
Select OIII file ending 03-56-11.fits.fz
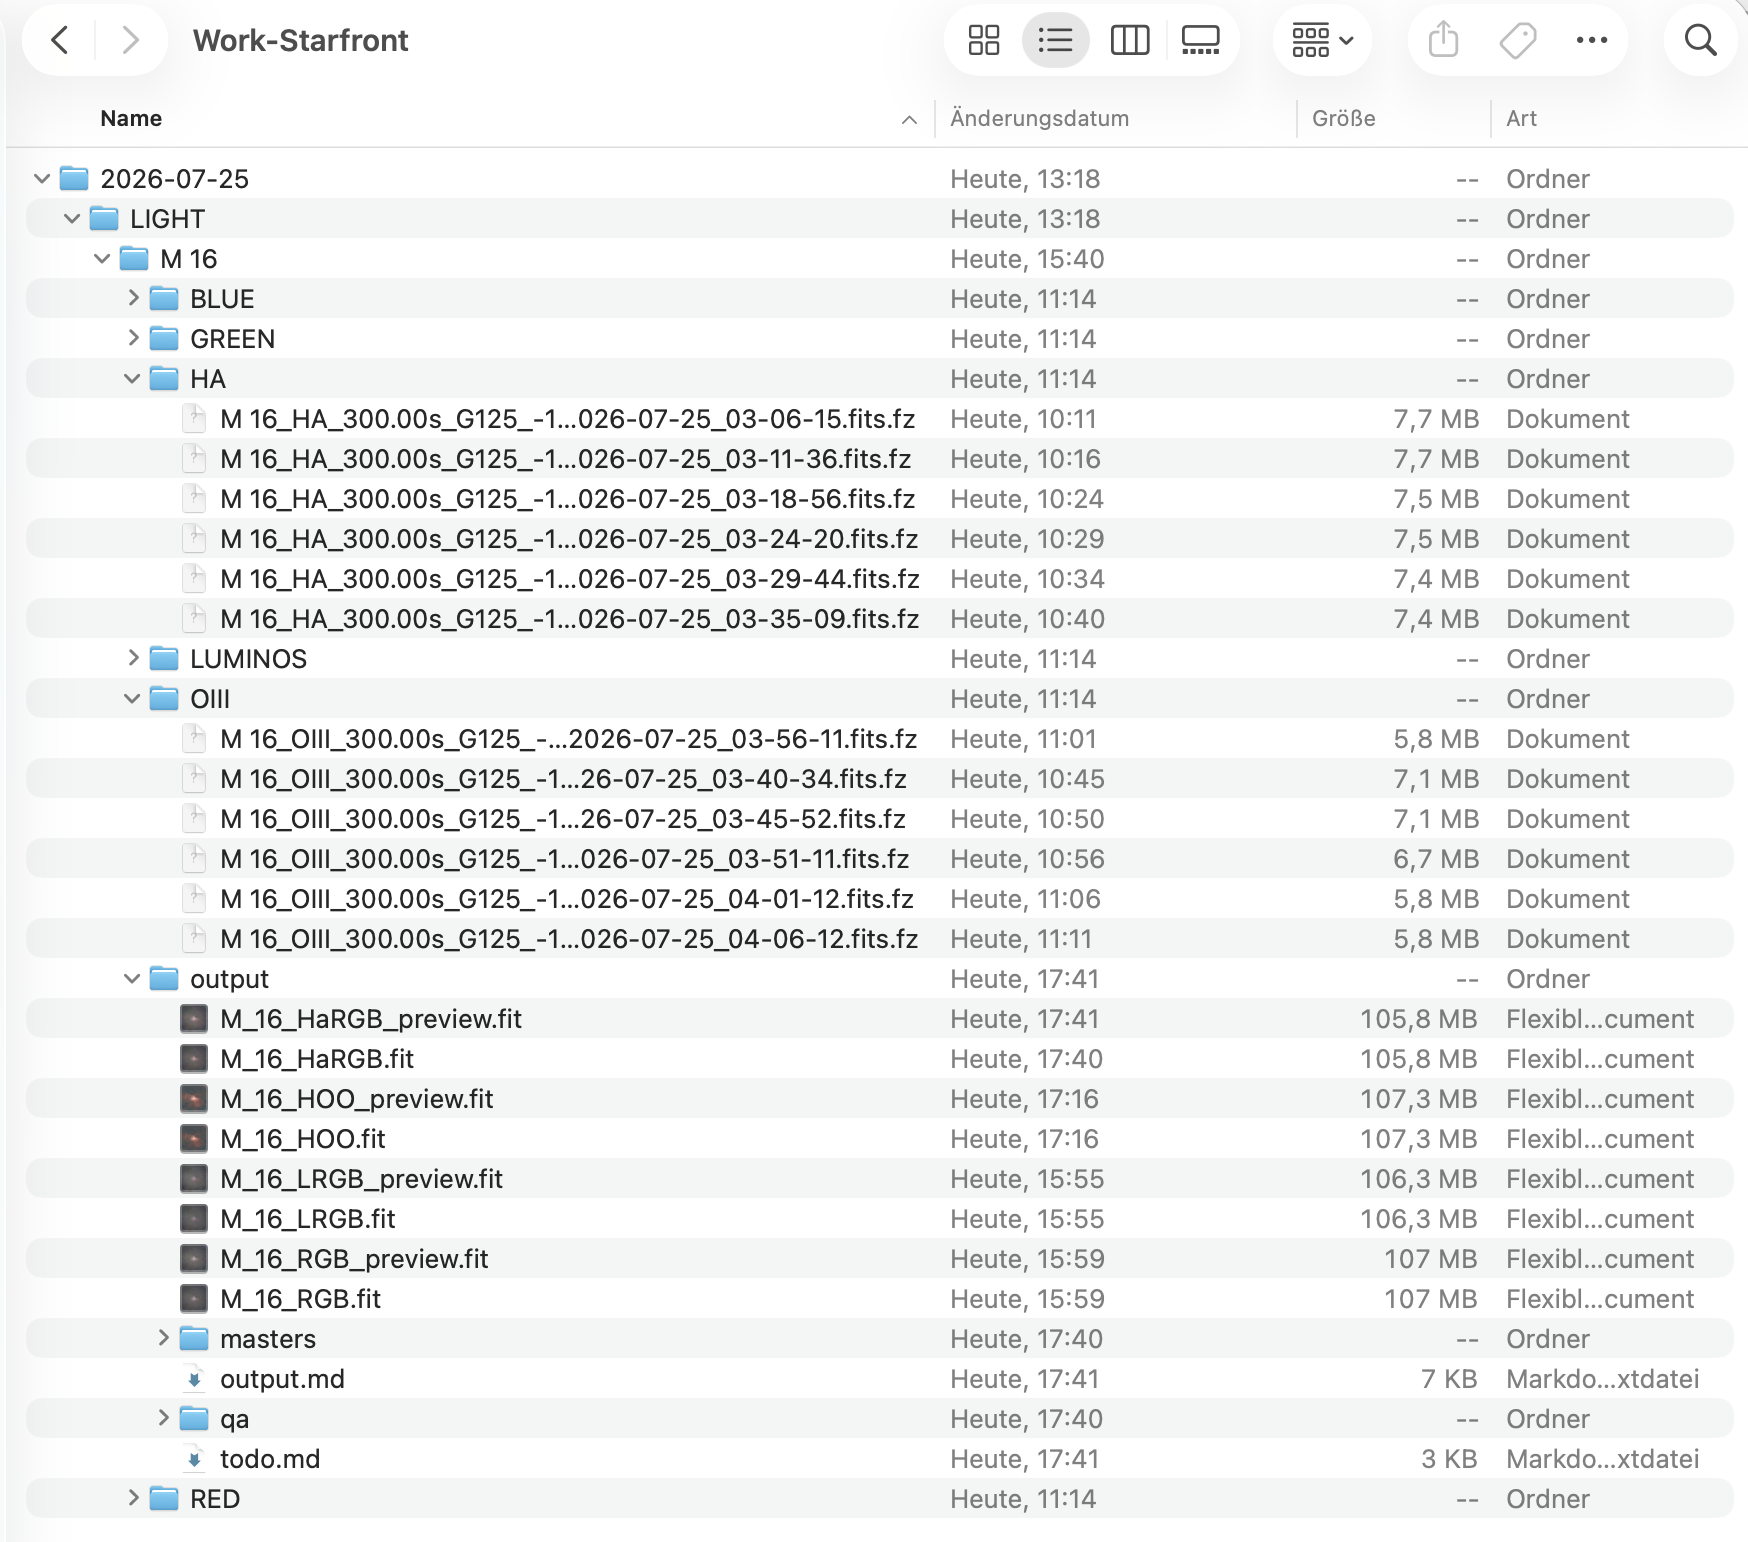point(568,739)
